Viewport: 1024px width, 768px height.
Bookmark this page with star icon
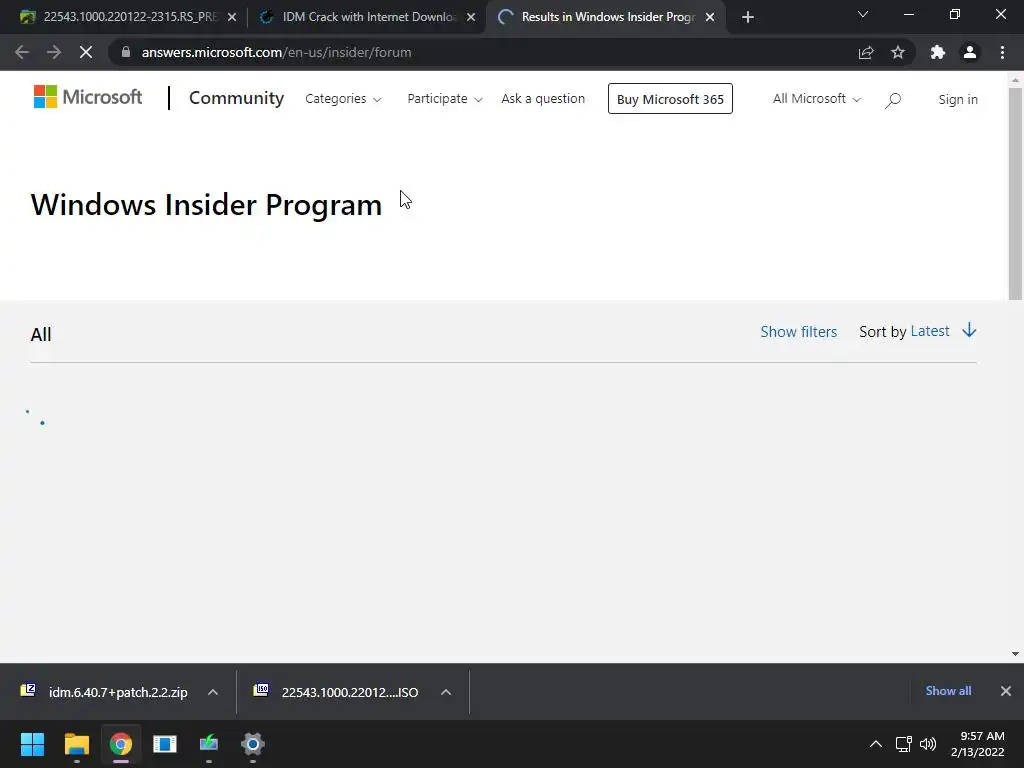(898, 52)
